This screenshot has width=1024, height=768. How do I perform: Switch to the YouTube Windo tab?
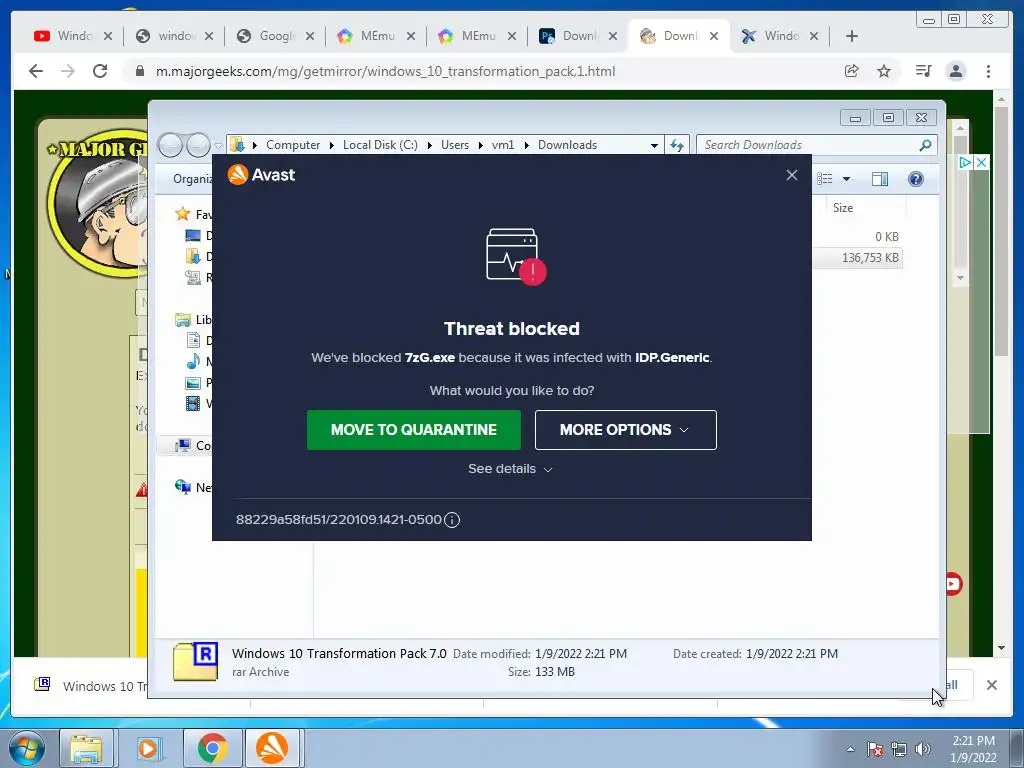coord(72,36)
